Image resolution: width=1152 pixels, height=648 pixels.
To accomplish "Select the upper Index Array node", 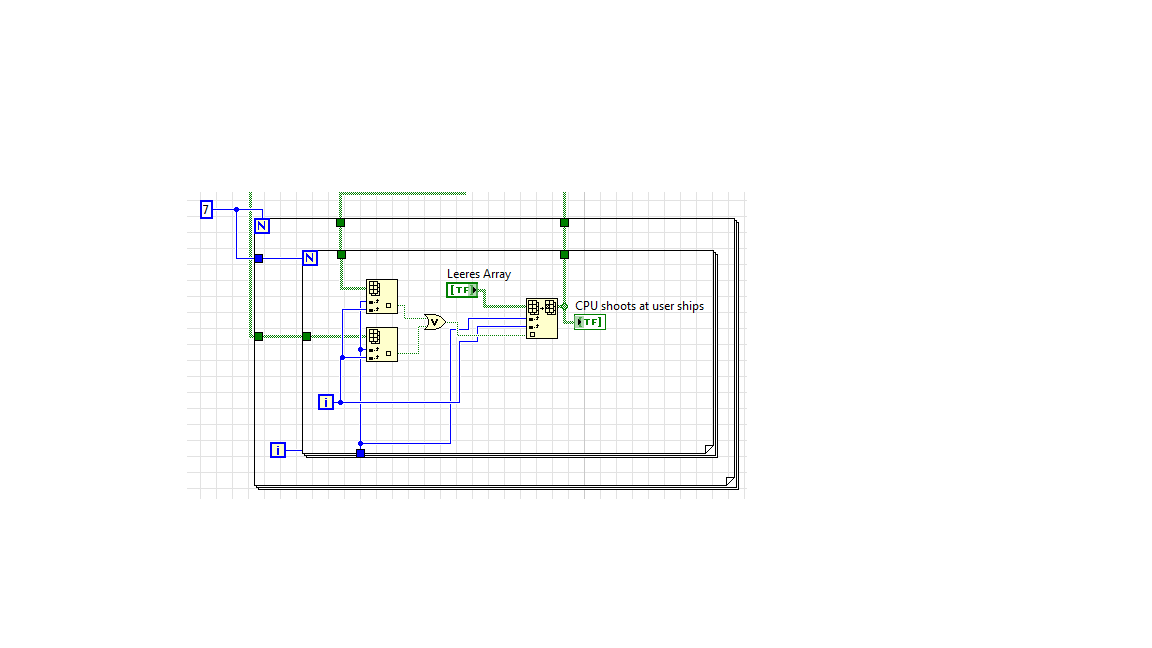I will tap(382, 296).
